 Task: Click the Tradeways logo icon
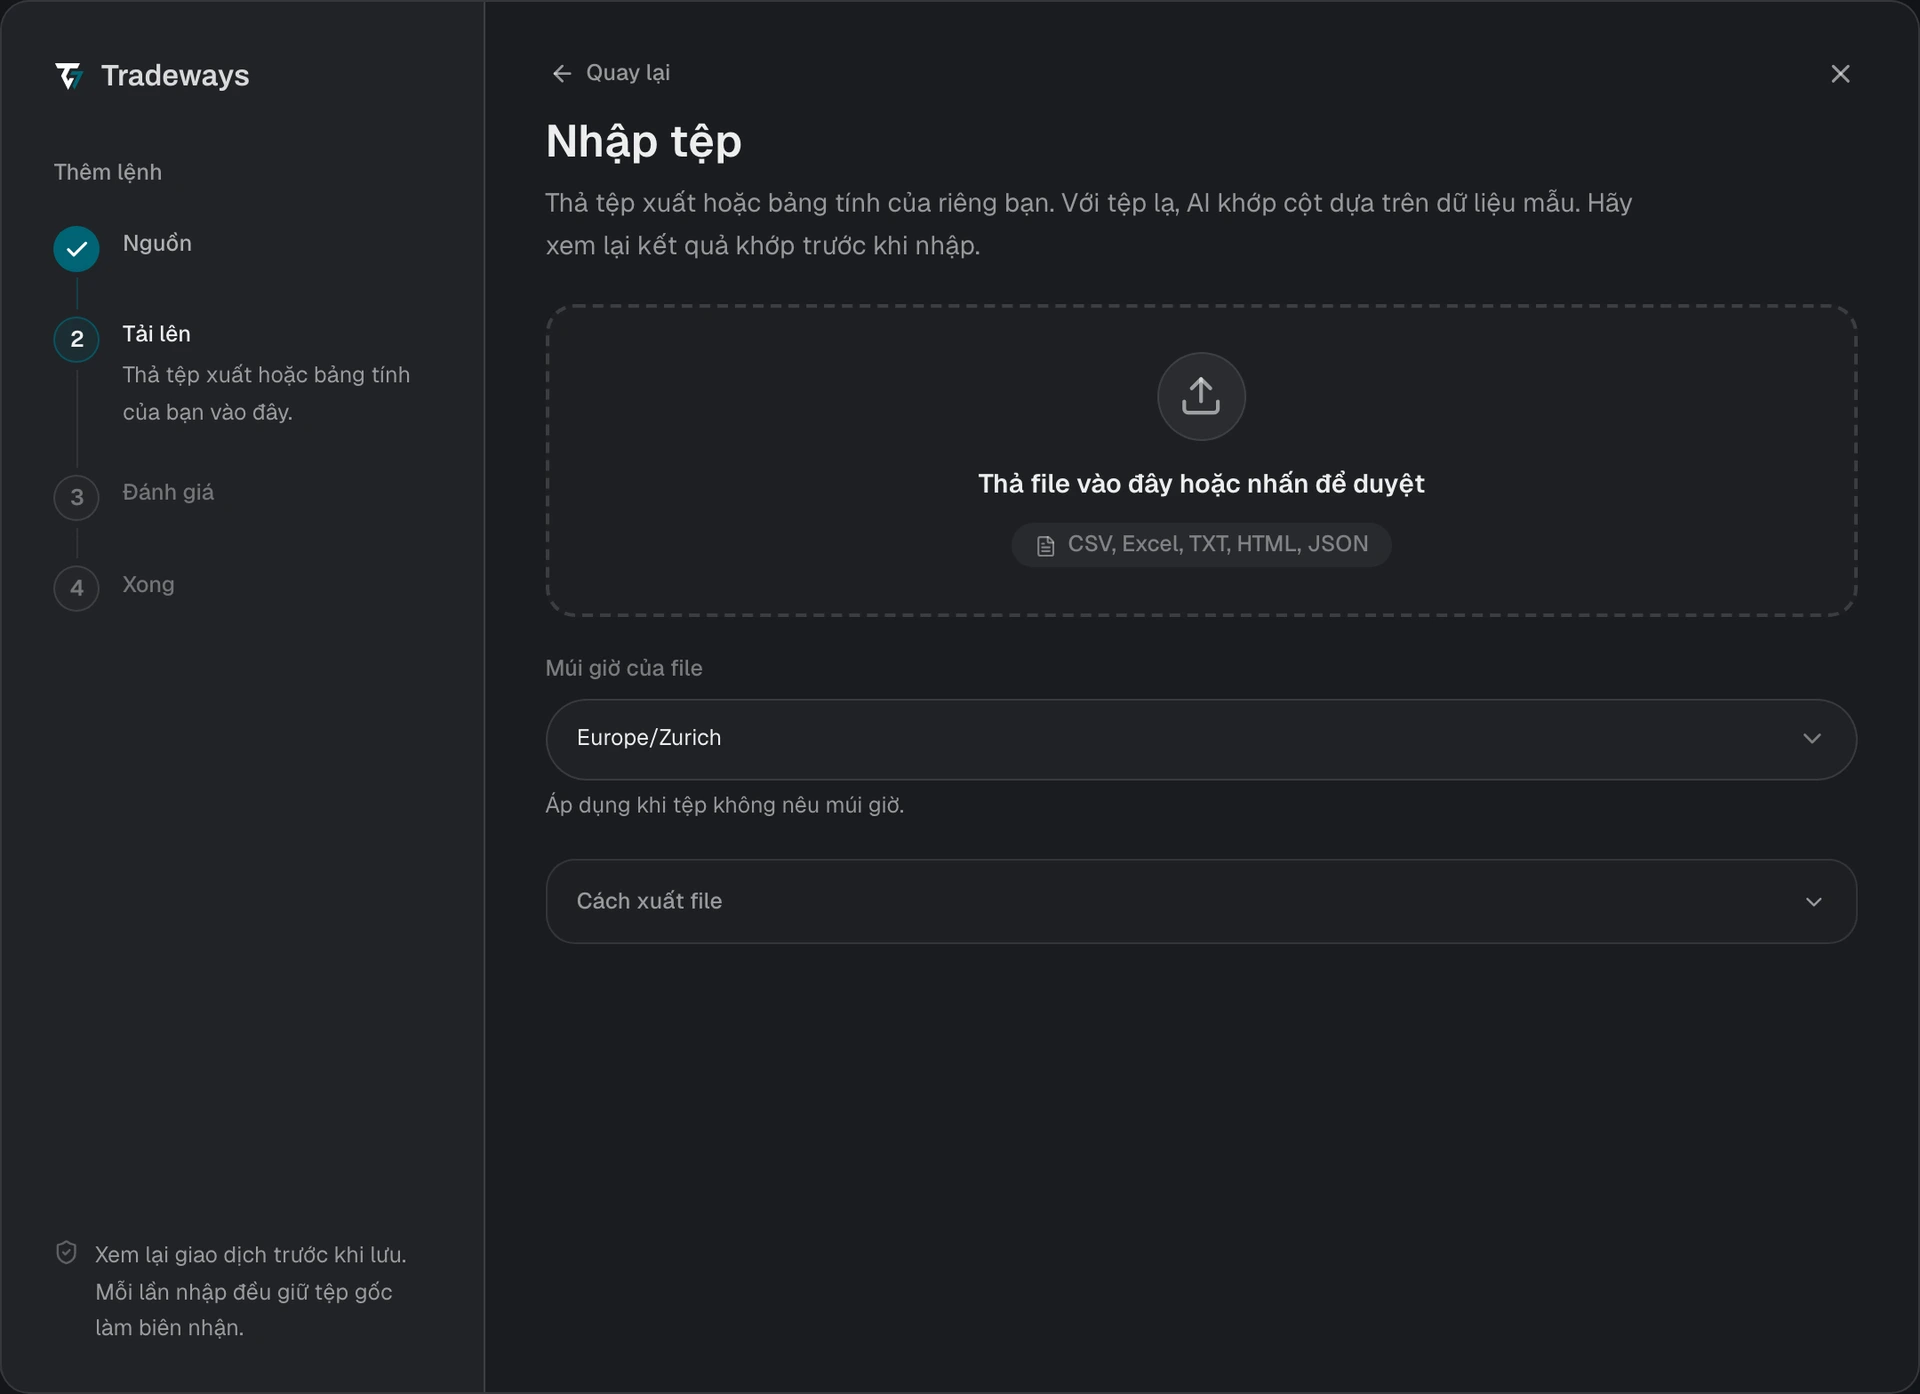click(x=69, y=75)
